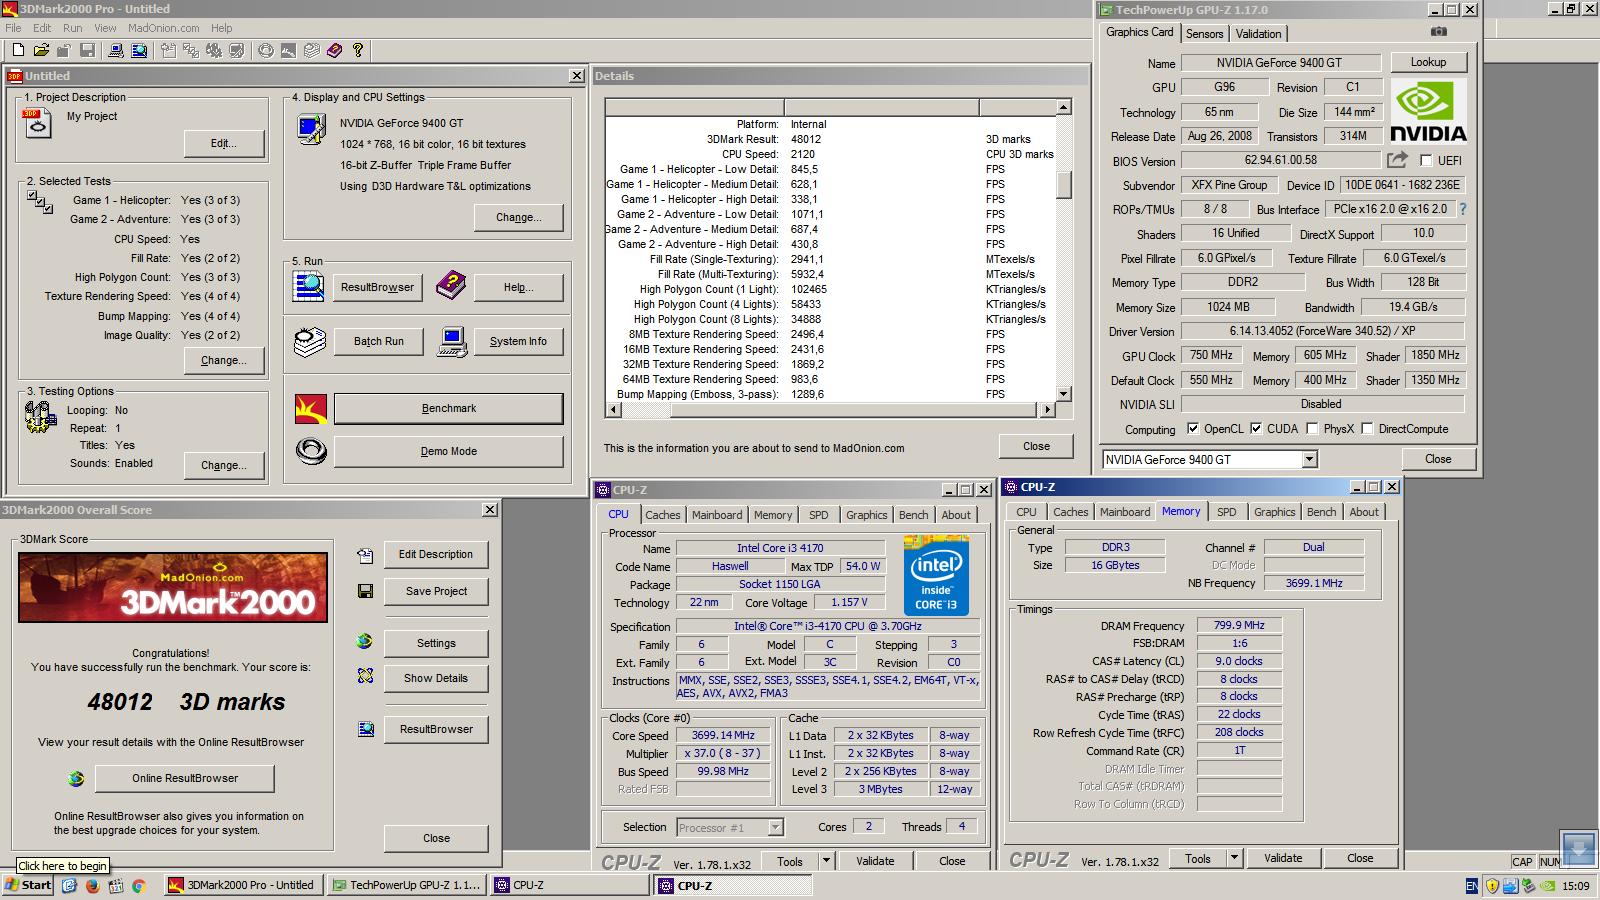The image size is (1600, 900).
Task: Click the testing options gears toolbar icon
Action: [213, 50]
